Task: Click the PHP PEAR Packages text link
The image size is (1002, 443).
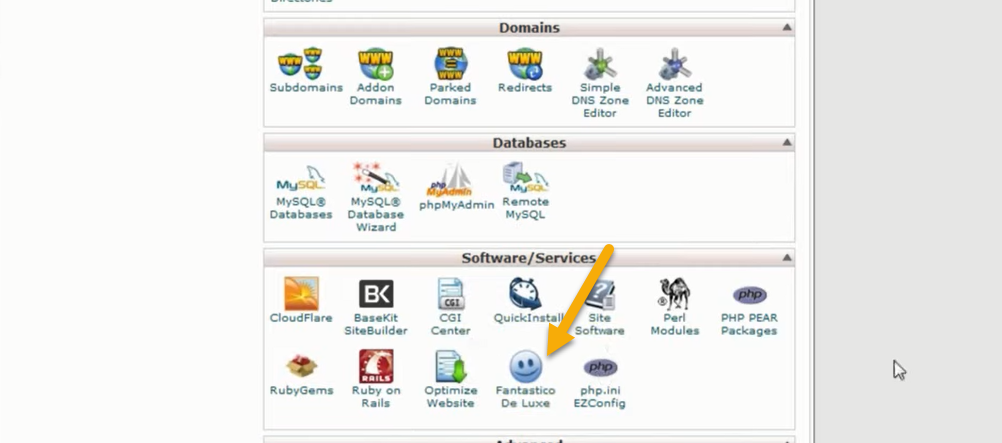Action: (749, 324)
